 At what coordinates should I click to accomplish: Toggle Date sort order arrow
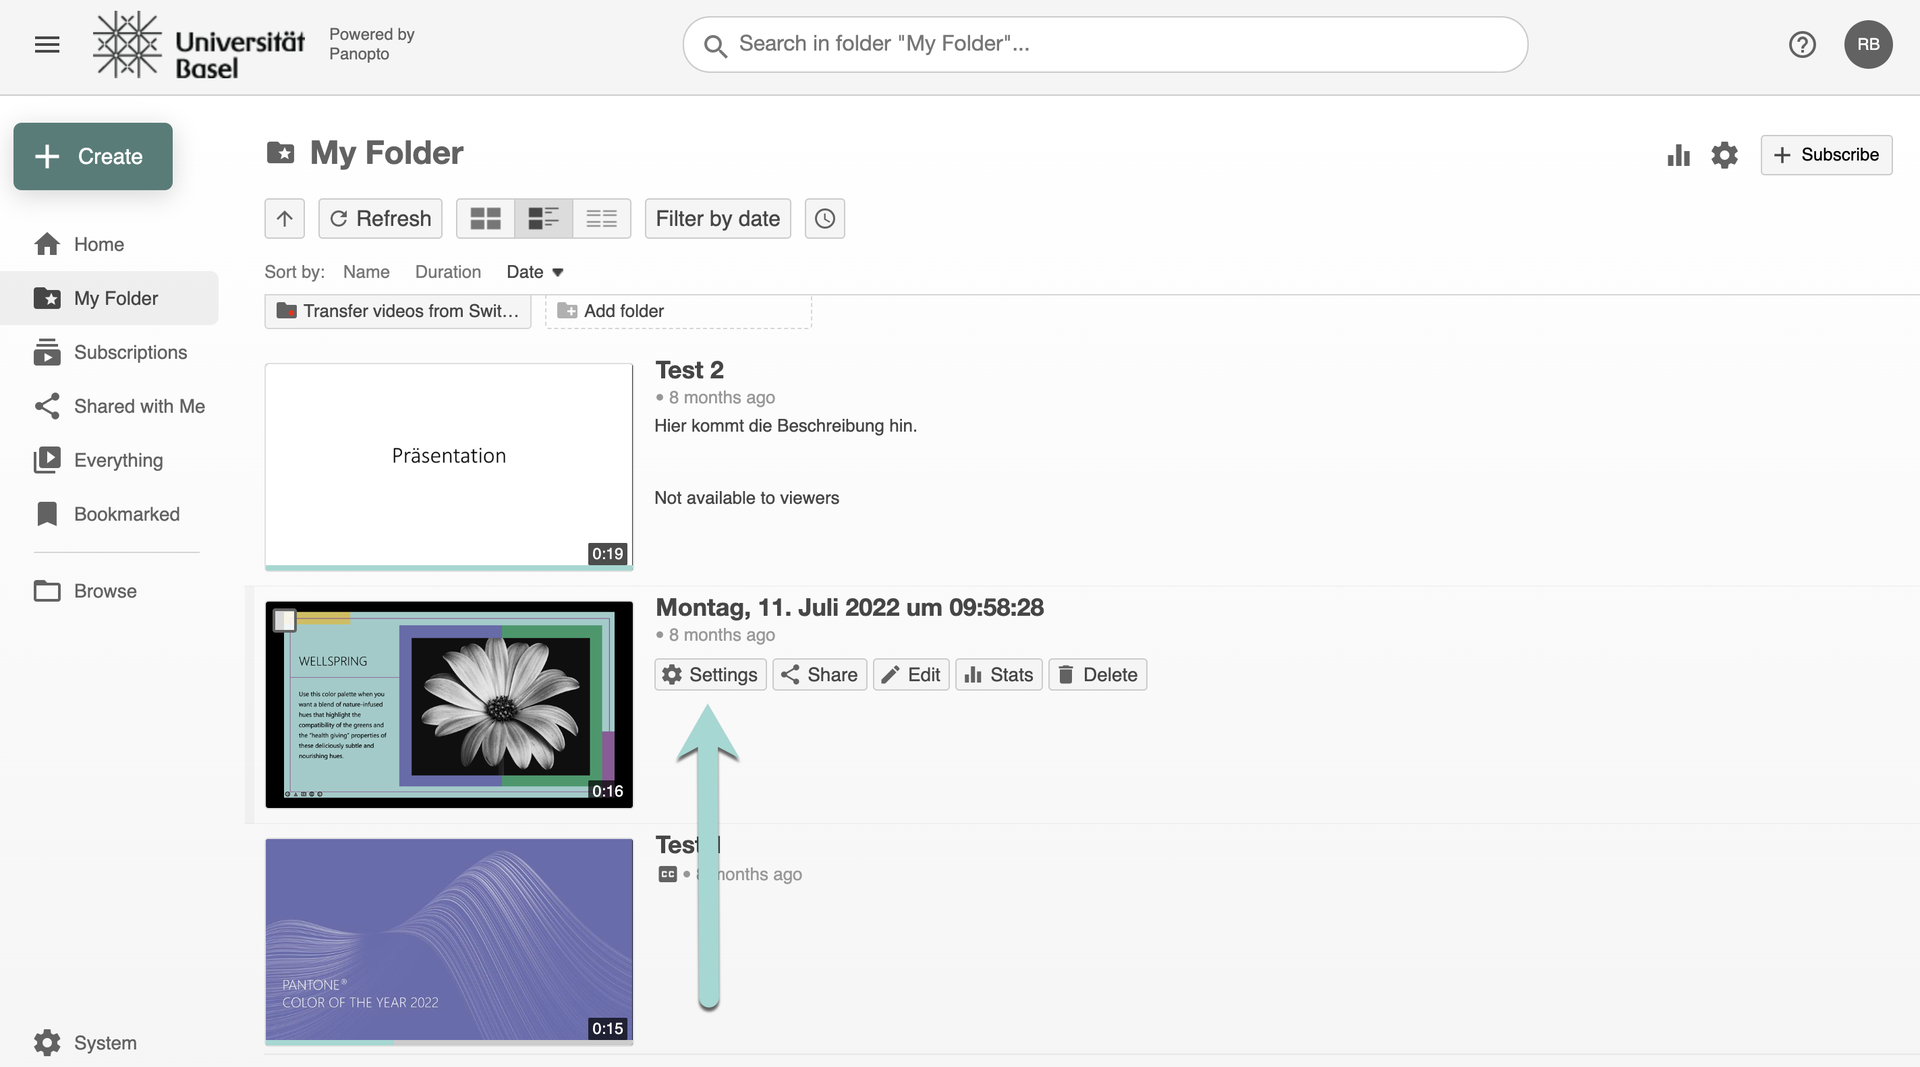pyautogui.click(x=558, y=272)
